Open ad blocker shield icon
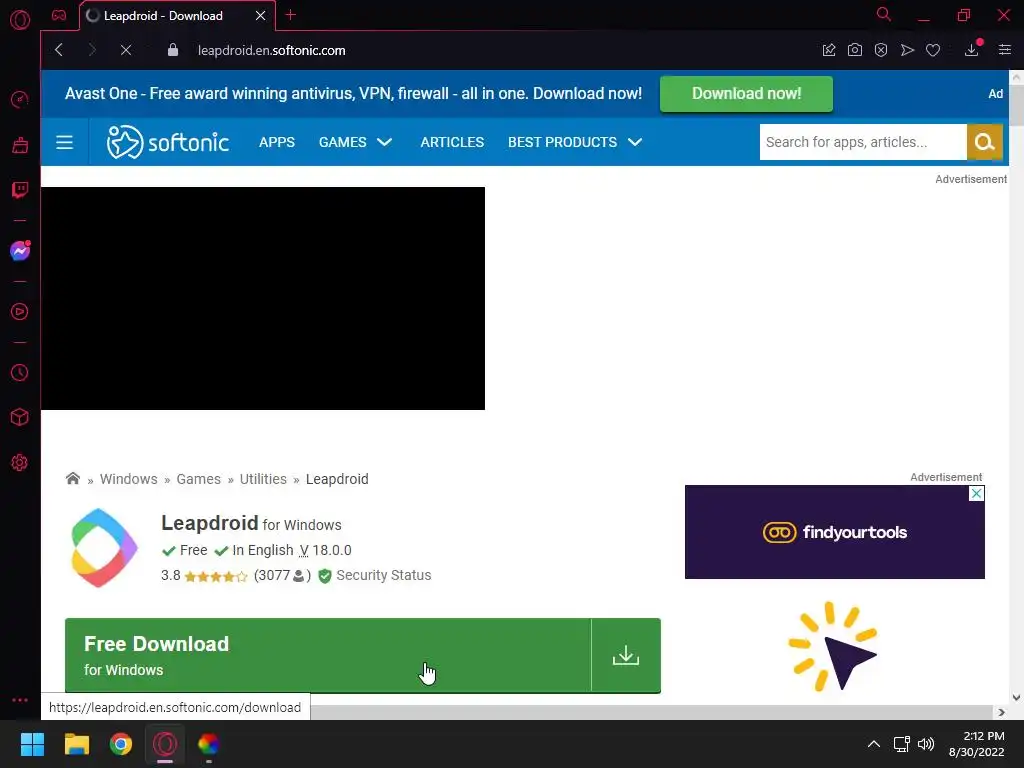This screenshot has height=768, width=1024. pos(881,50)
